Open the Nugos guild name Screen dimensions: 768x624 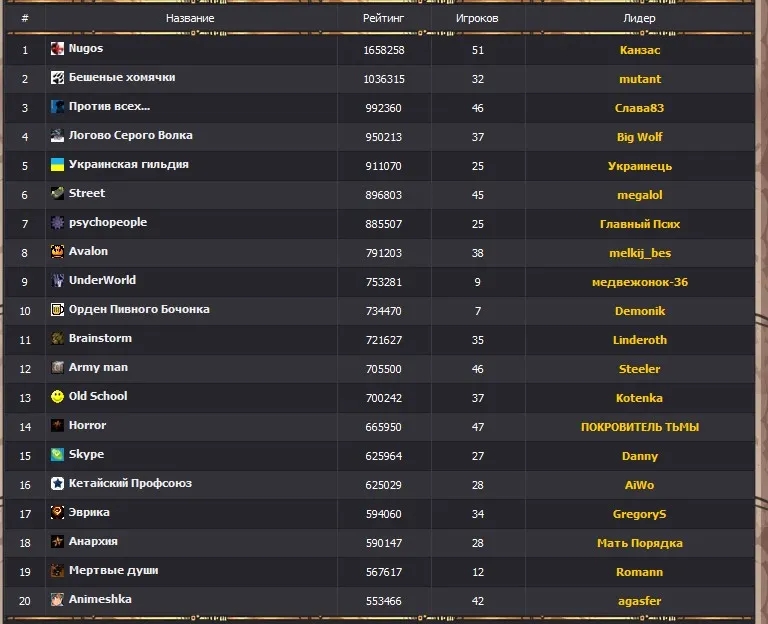pos(86,48)
